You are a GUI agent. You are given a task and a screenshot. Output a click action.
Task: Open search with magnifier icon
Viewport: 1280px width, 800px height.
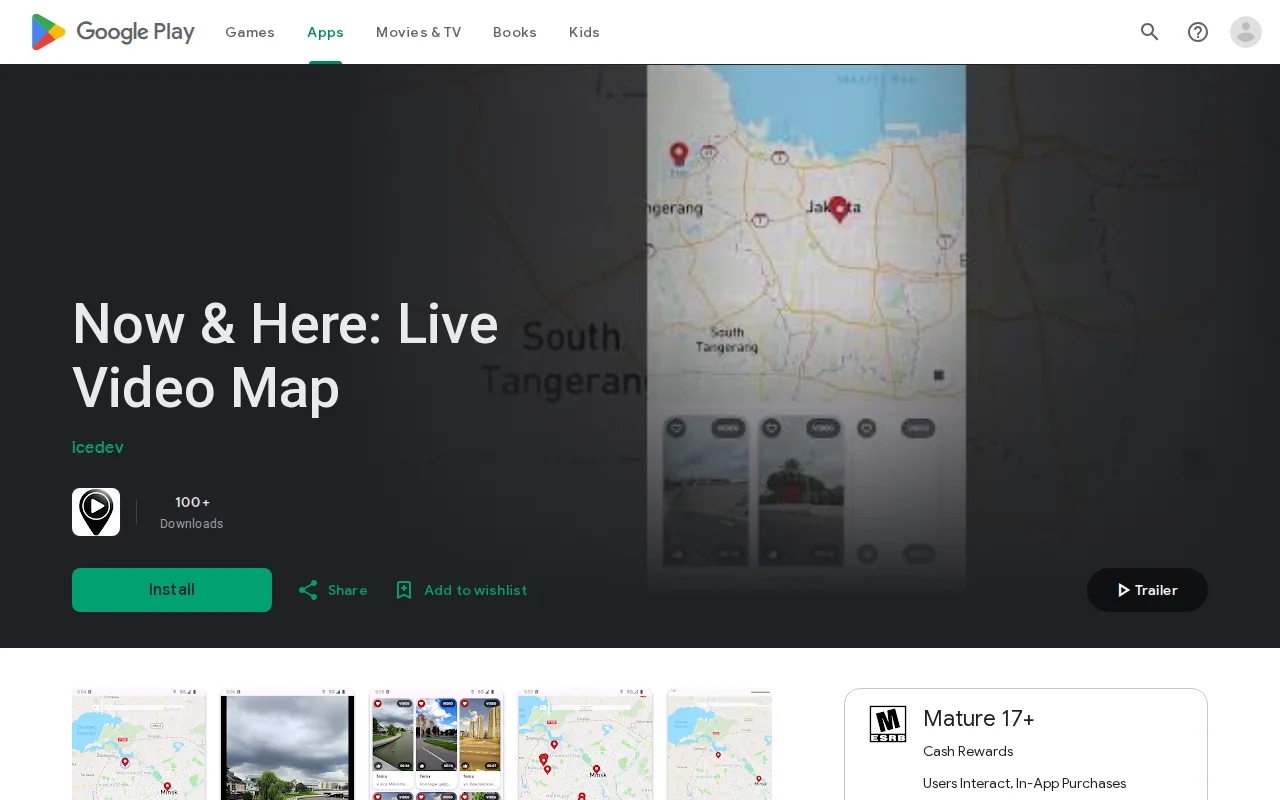coord(1150,32)
